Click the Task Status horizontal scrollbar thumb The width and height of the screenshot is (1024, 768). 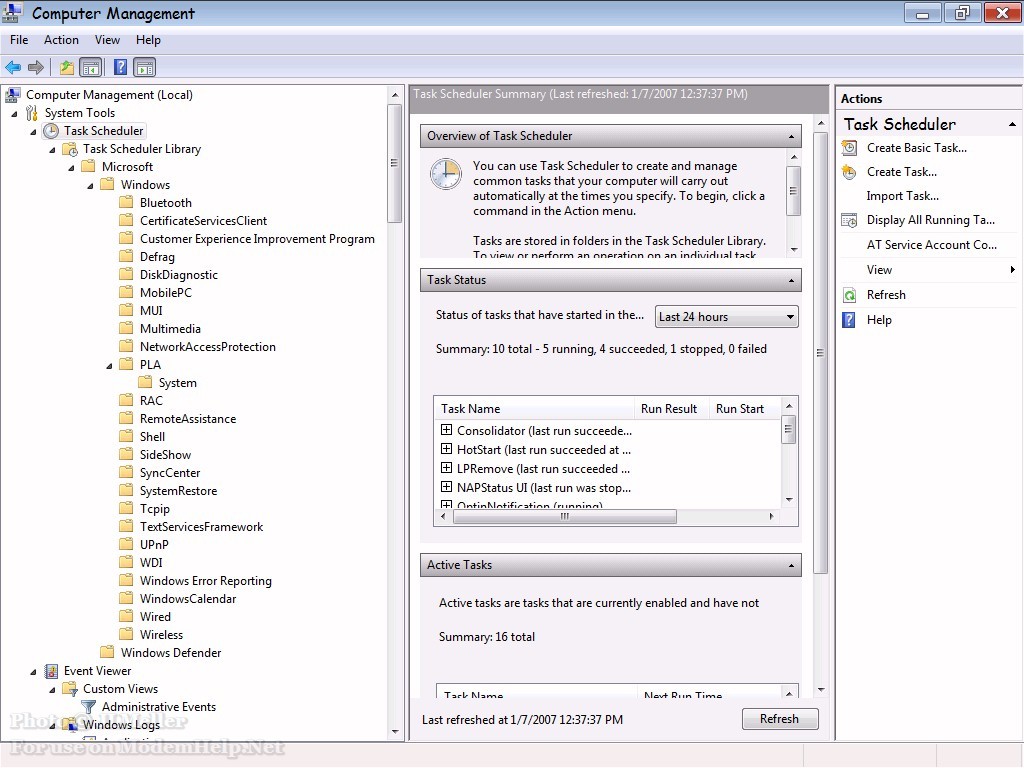coord(565,517)
